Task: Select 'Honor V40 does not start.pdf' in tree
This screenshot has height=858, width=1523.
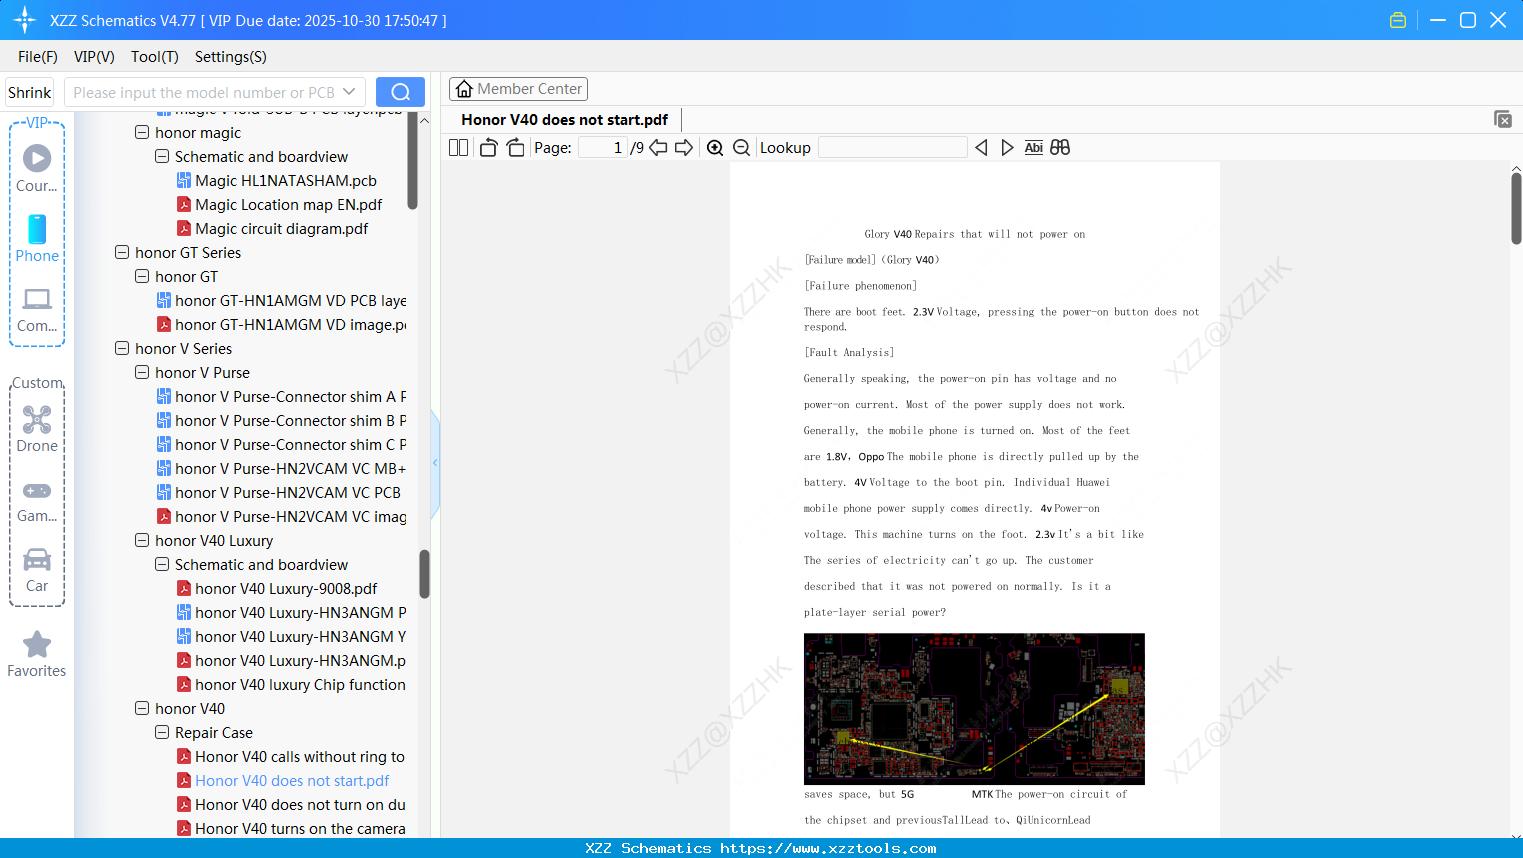Action: coord(283,781)
